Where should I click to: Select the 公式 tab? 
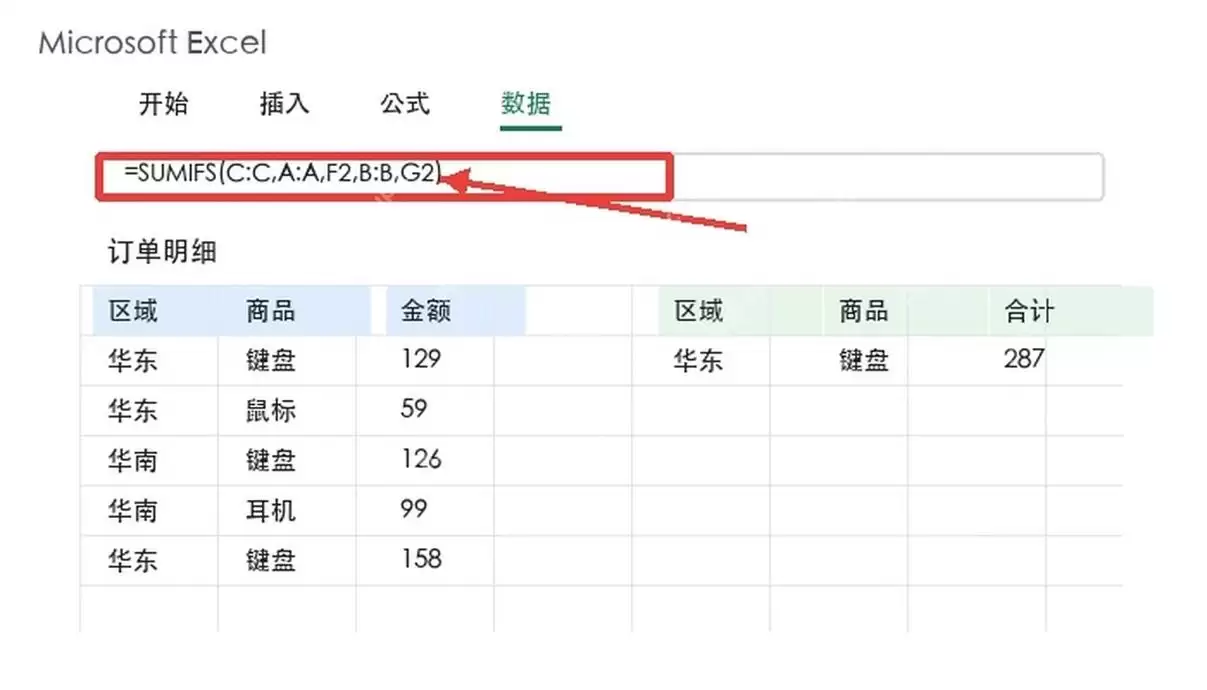click(405, 104)
